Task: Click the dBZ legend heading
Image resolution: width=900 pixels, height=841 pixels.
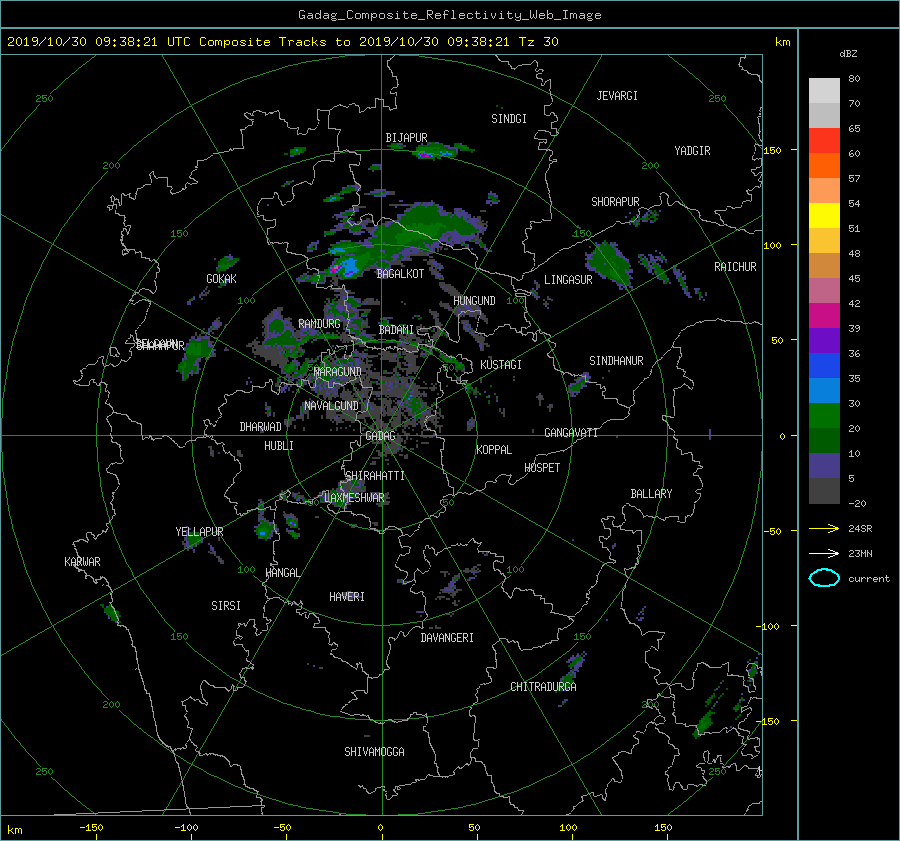Action: point(848,54)
